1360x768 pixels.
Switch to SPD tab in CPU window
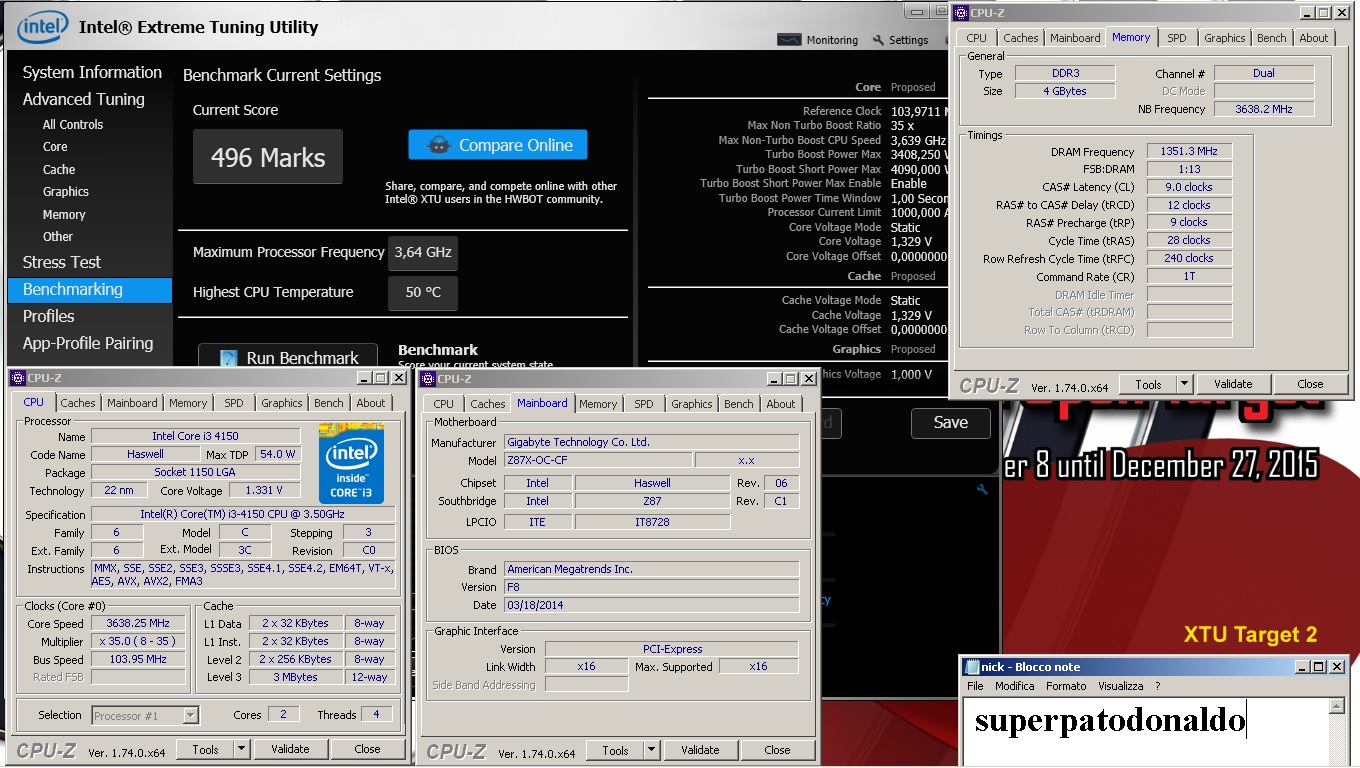click(234, 403)
